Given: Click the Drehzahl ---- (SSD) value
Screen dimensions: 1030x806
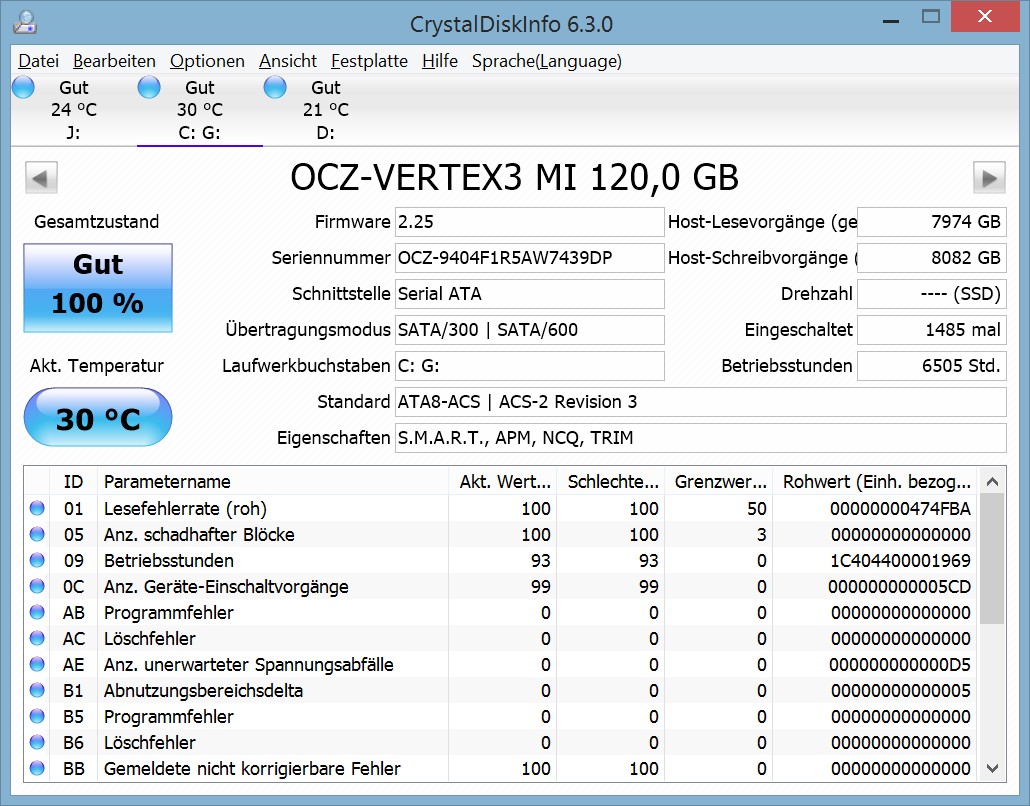Looking at the screenshot, I should click(931, 294).
